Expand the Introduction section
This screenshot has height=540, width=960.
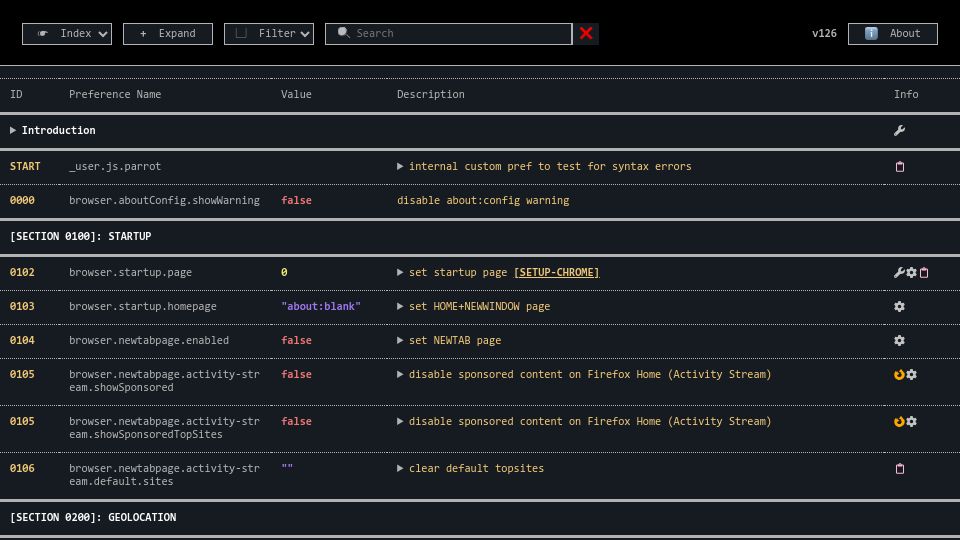point(13,130)
